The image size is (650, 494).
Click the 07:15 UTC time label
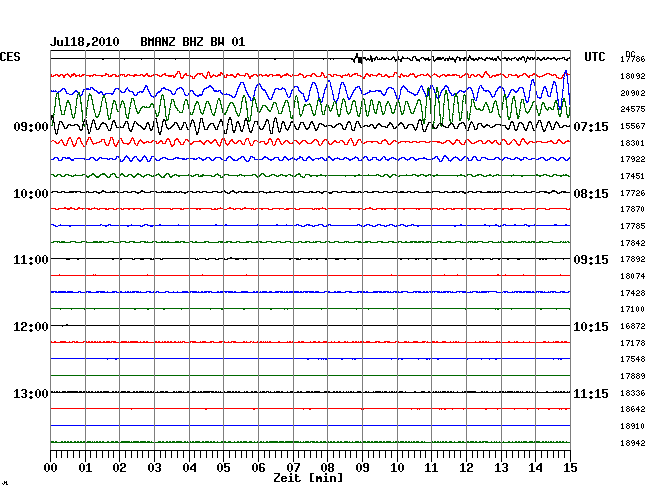(x=591, y=127)
